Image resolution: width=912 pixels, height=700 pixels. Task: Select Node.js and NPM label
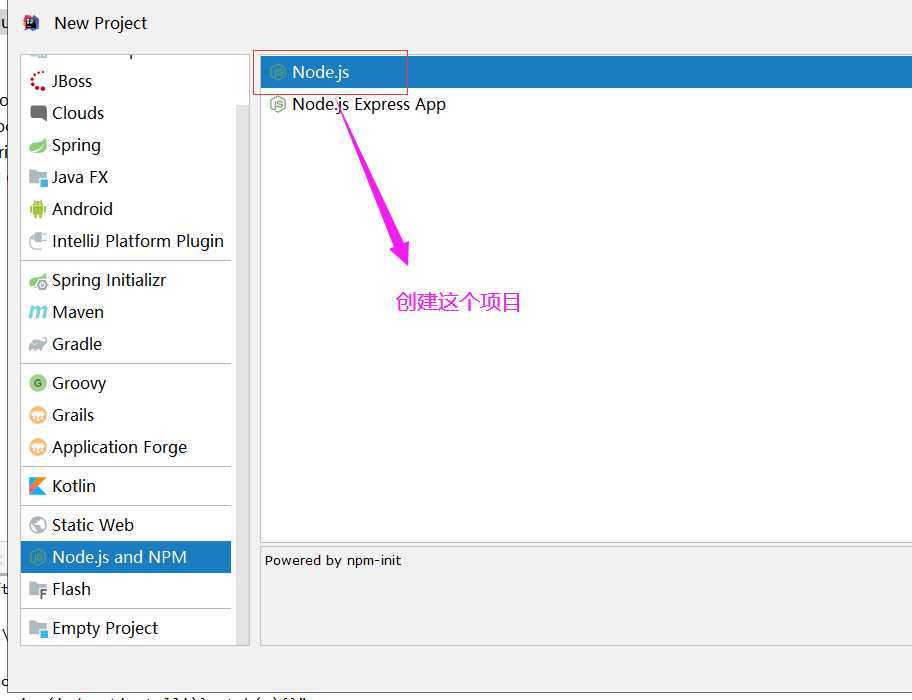pyautogui.click(x=119, y=557)
